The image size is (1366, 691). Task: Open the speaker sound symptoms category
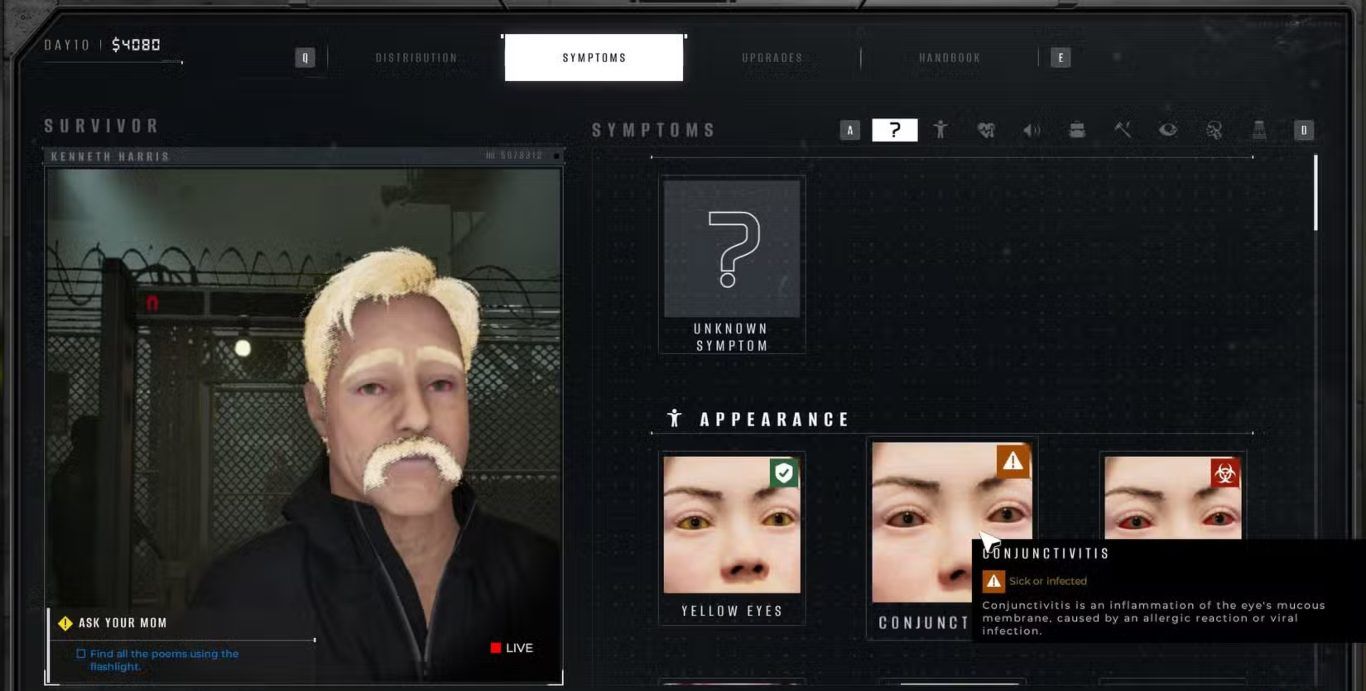[x=1031, y=130]
